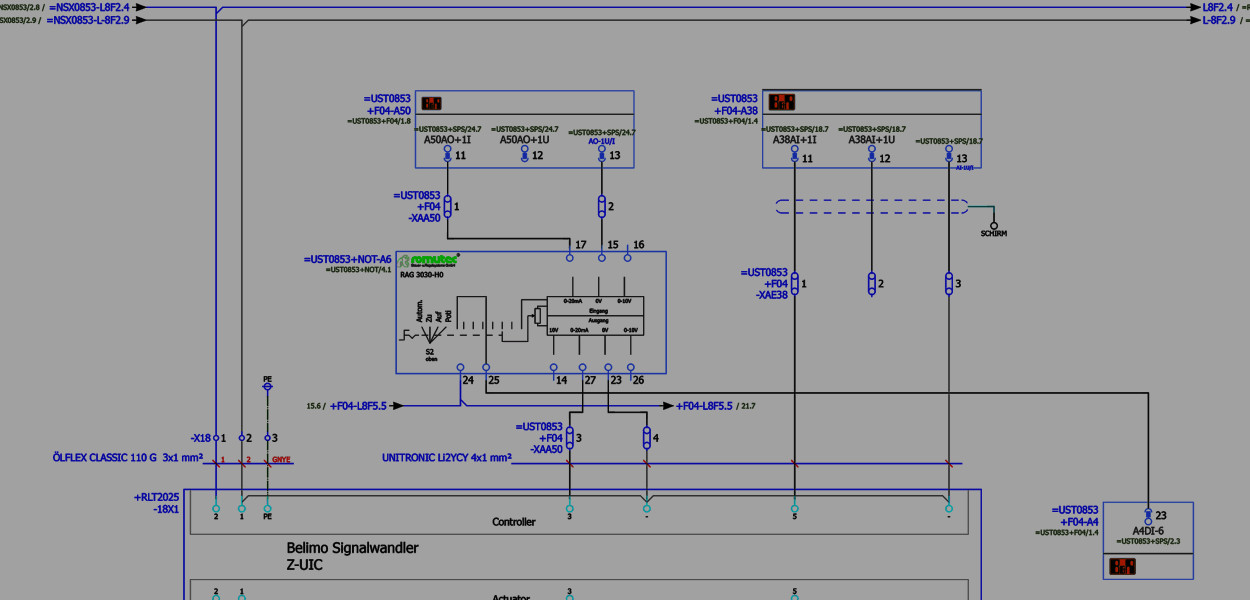Click the dashed cable shield symbol

click(871, 207)
